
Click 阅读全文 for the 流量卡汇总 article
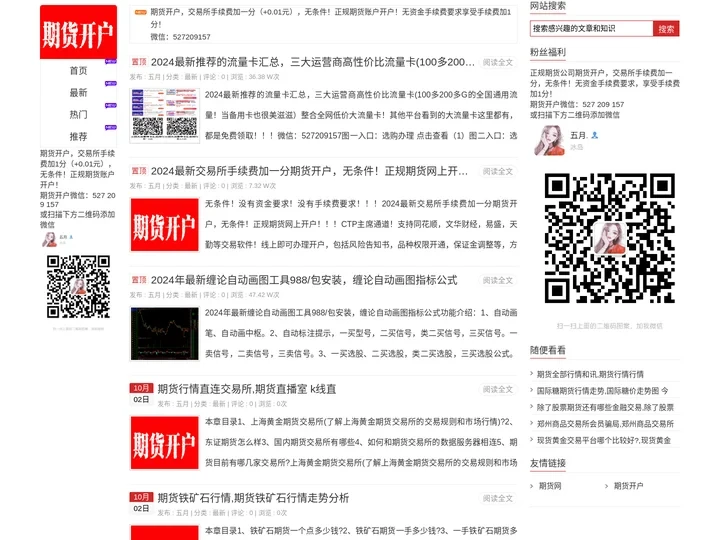click(x=497, y=62)
